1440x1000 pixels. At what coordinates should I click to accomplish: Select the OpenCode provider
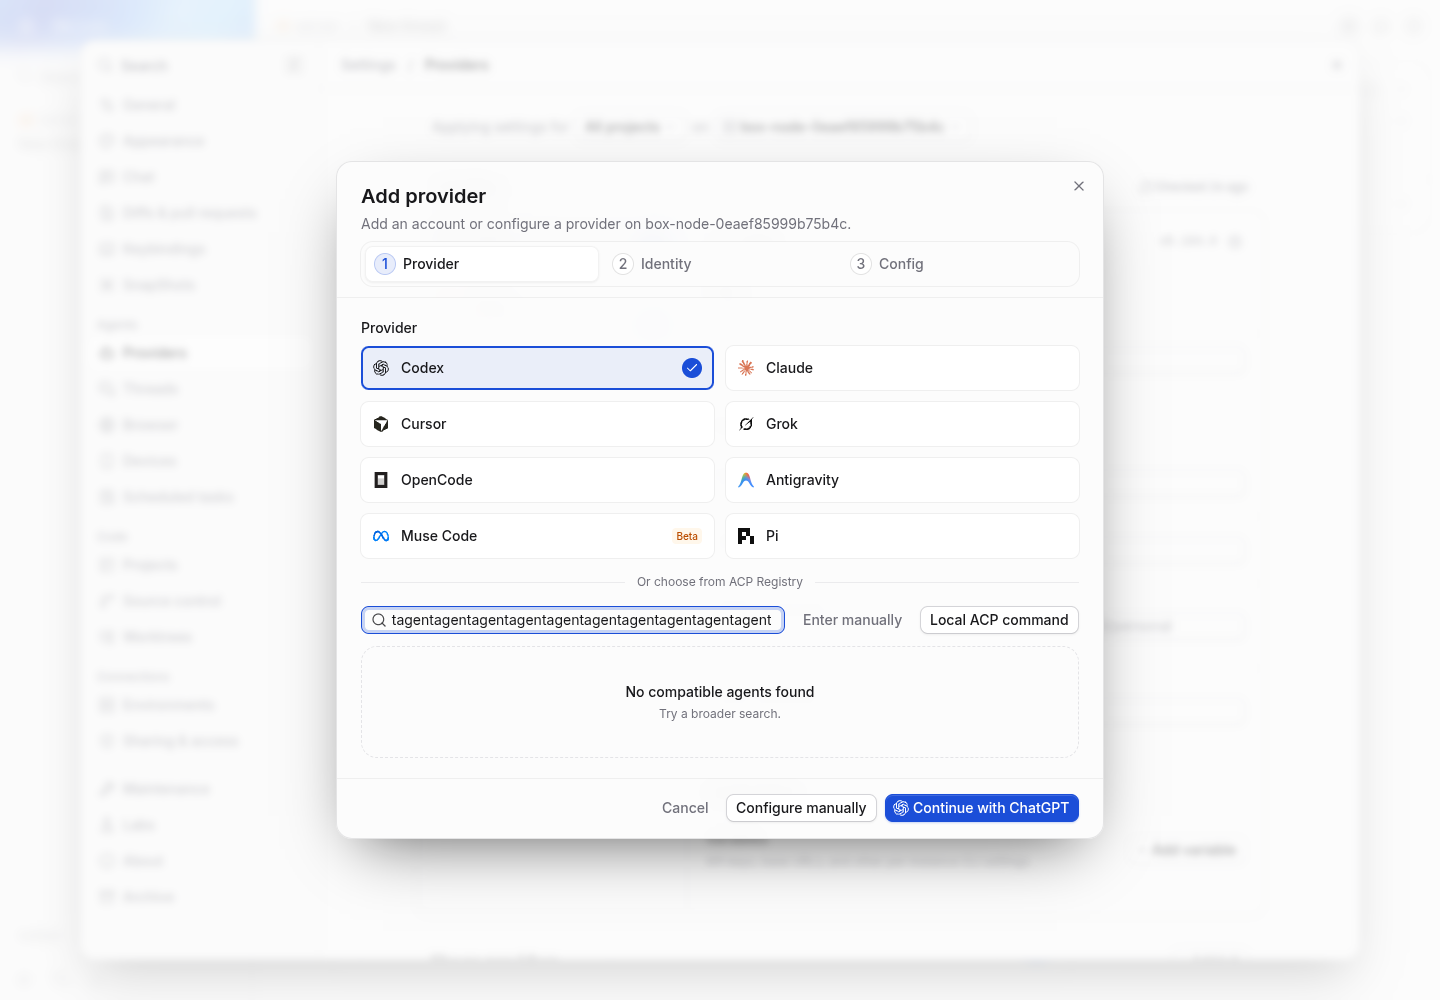[537, 480]
